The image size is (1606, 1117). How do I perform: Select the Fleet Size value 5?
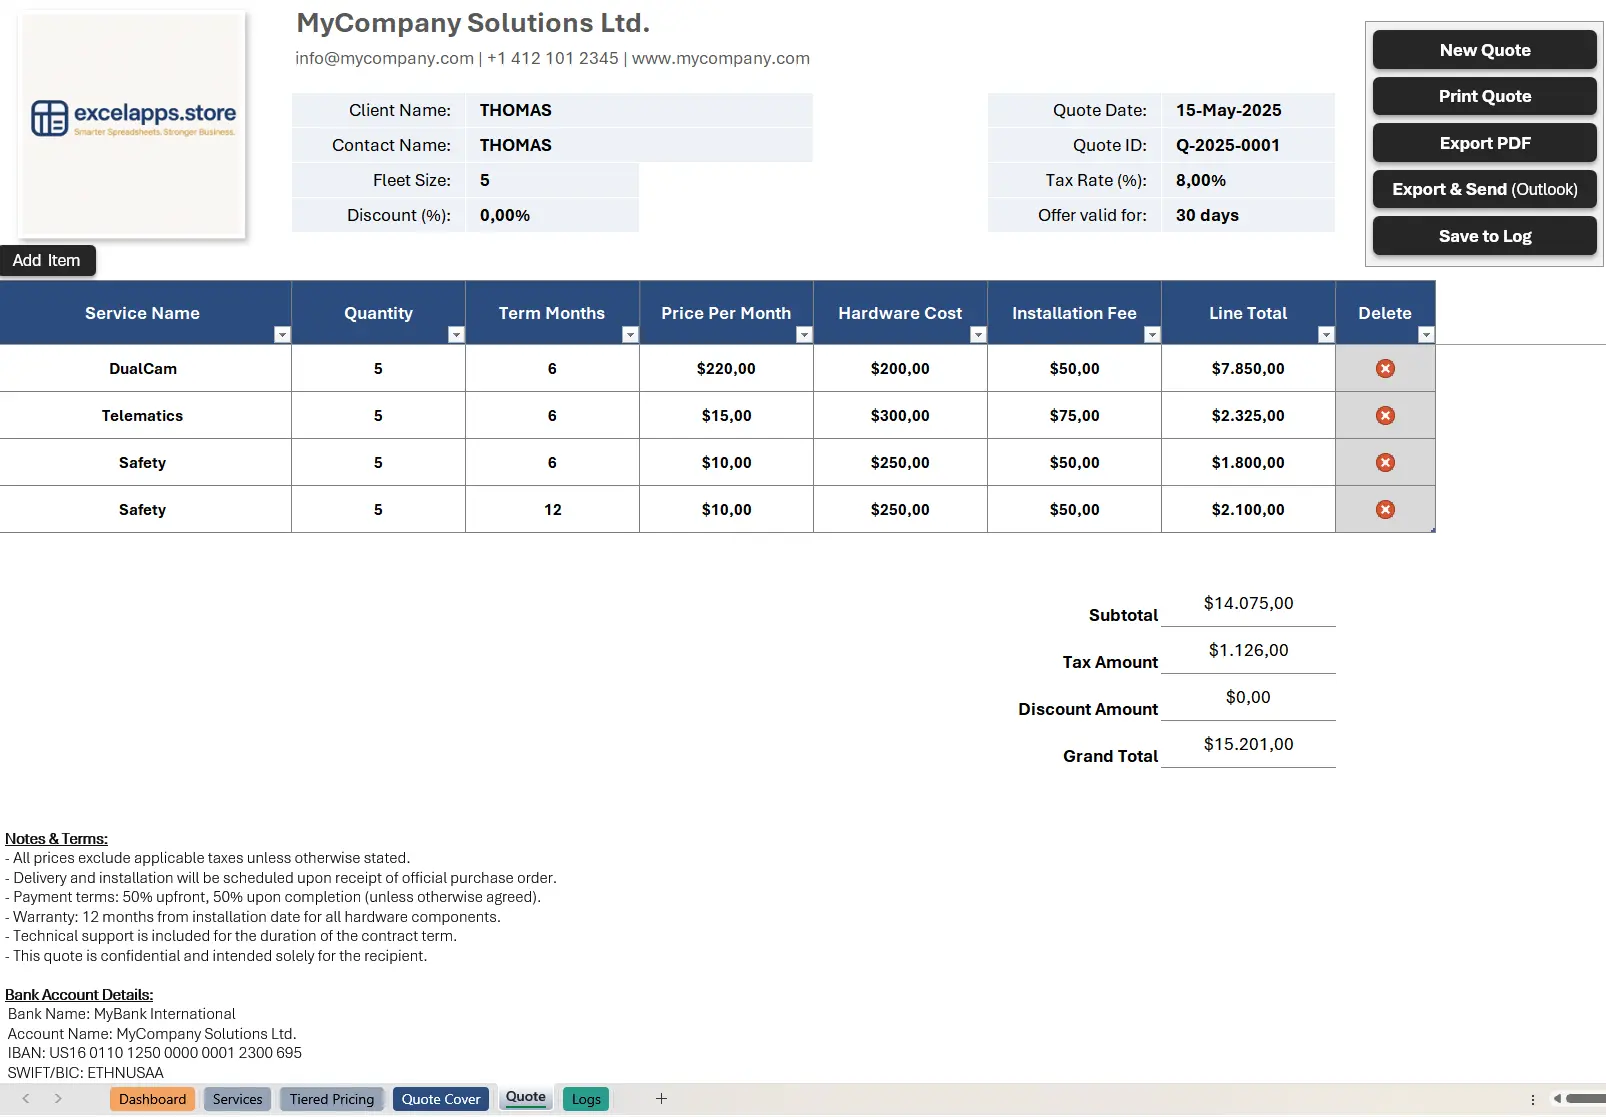coord(552,180)
